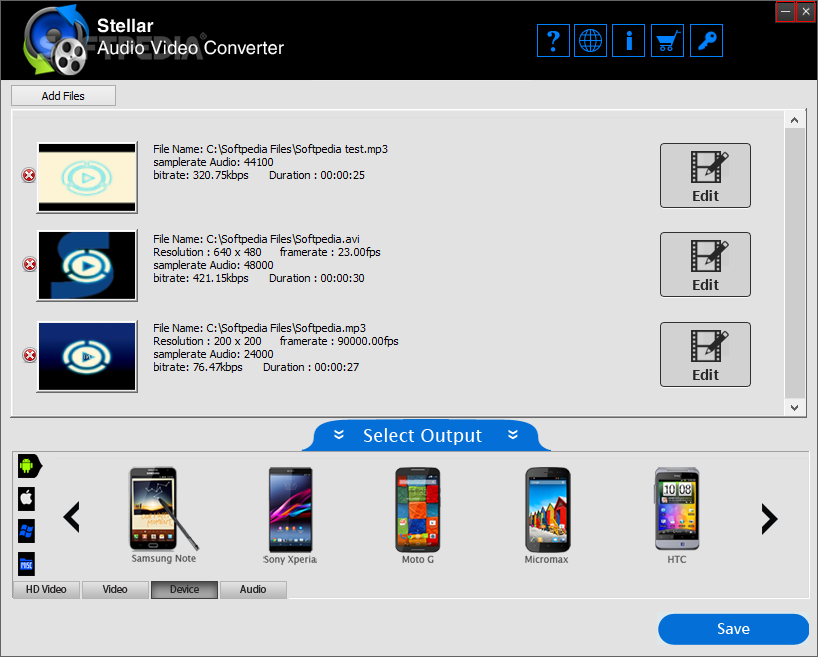Preview the Softpedia.avi thumbnail
Screen dimensions: 818x657
coord(87,265)
